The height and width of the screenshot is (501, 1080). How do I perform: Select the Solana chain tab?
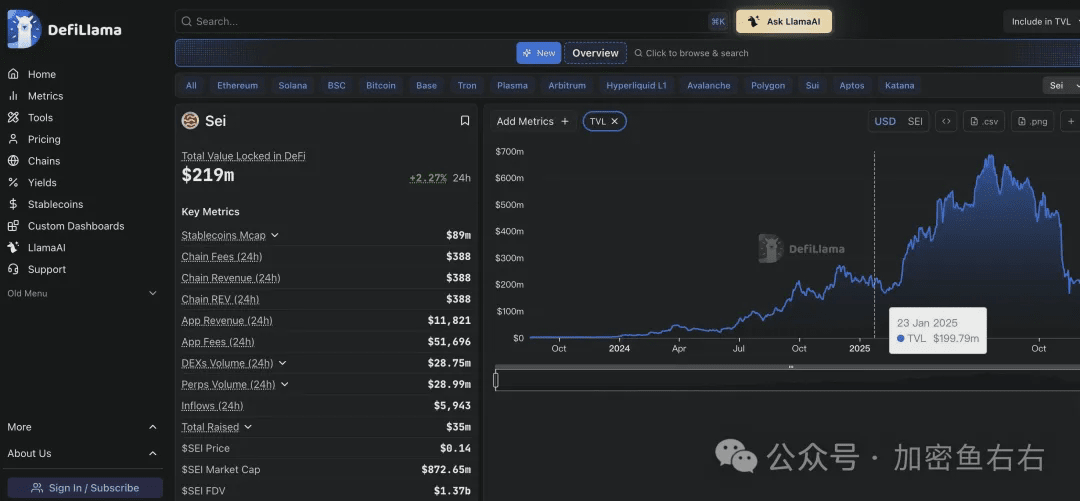[293, 86]
